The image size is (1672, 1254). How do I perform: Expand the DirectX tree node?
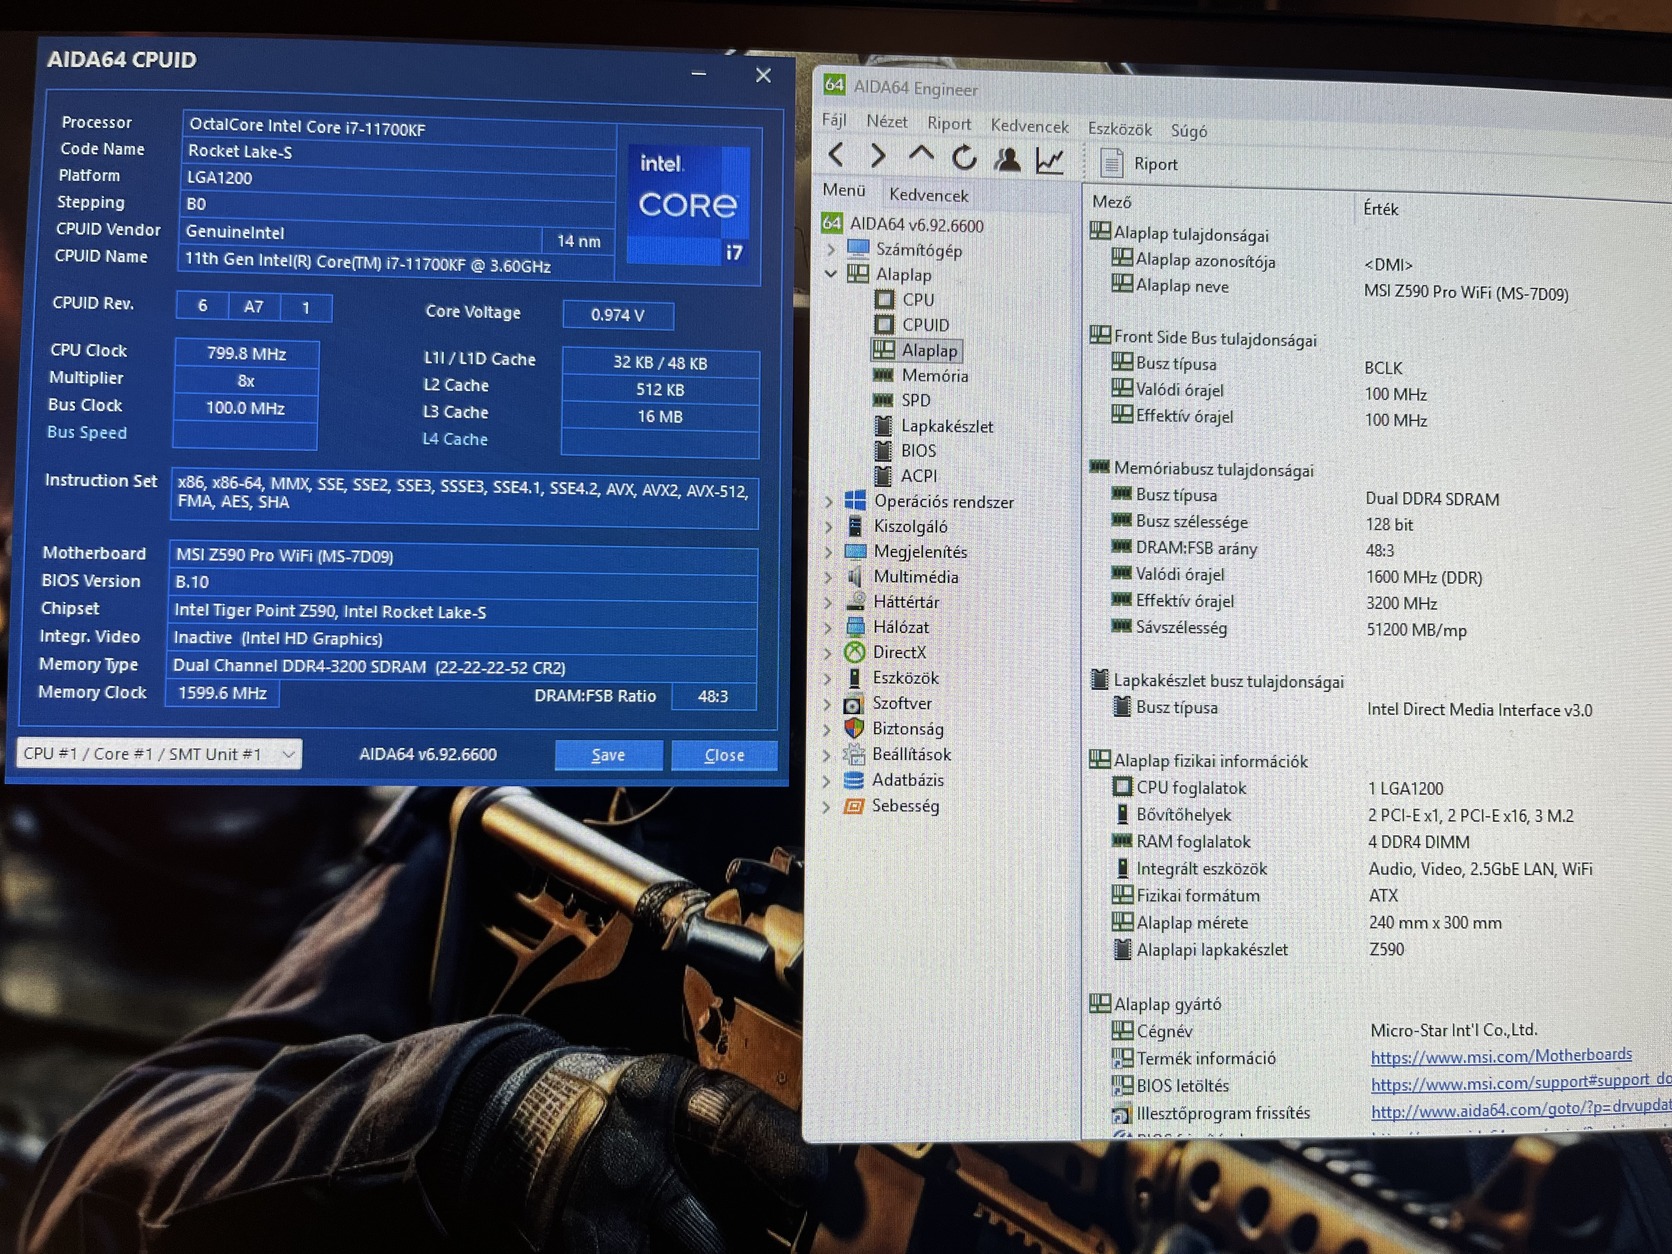(x=829, y=653)
